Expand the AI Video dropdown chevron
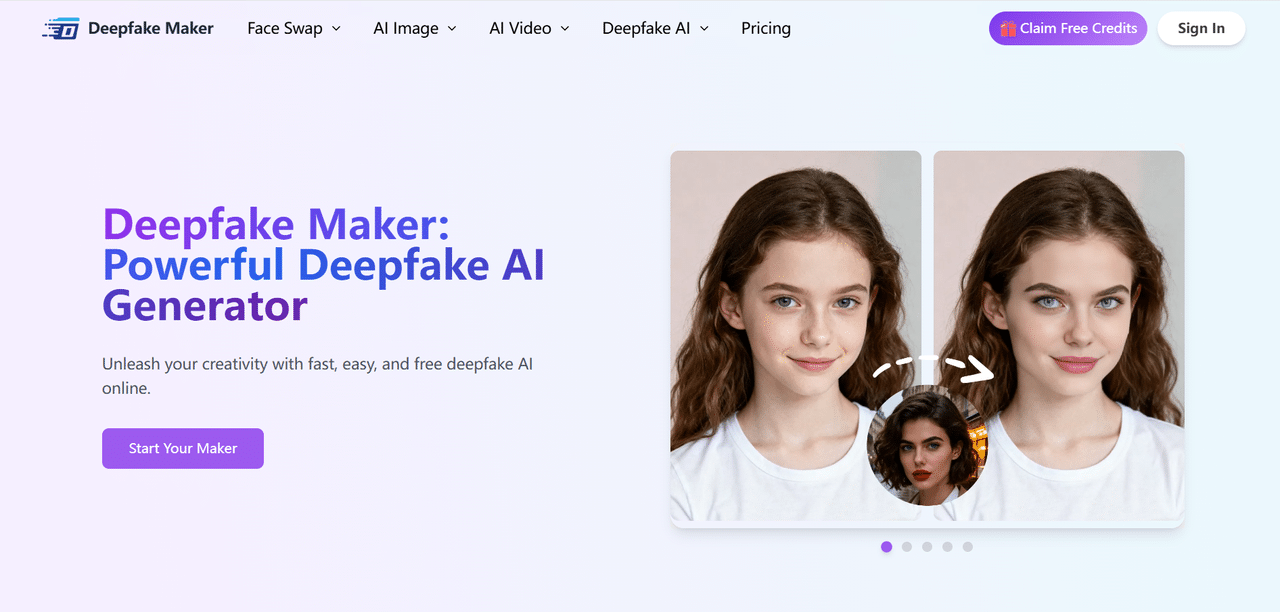Image resolution: width=1280 pixels, height=612 pixels. [566, 28]
